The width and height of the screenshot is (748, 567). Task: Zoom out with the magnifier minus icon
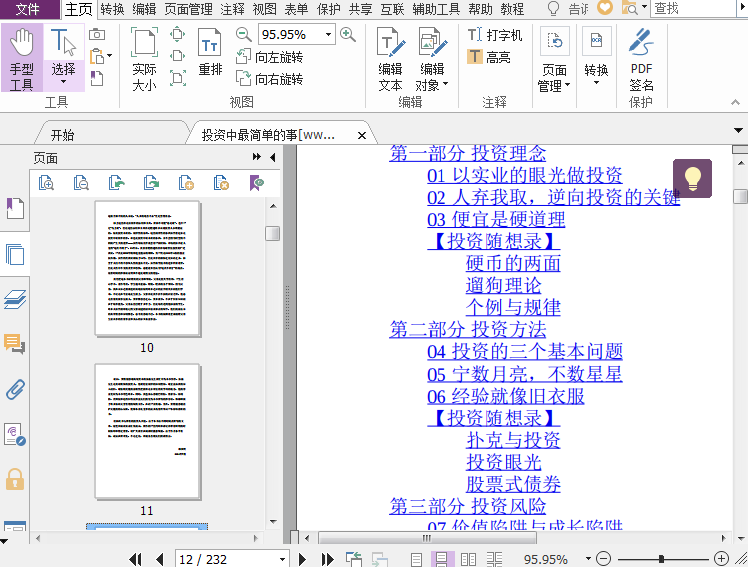pyautogui.click(x=243, y=34)
